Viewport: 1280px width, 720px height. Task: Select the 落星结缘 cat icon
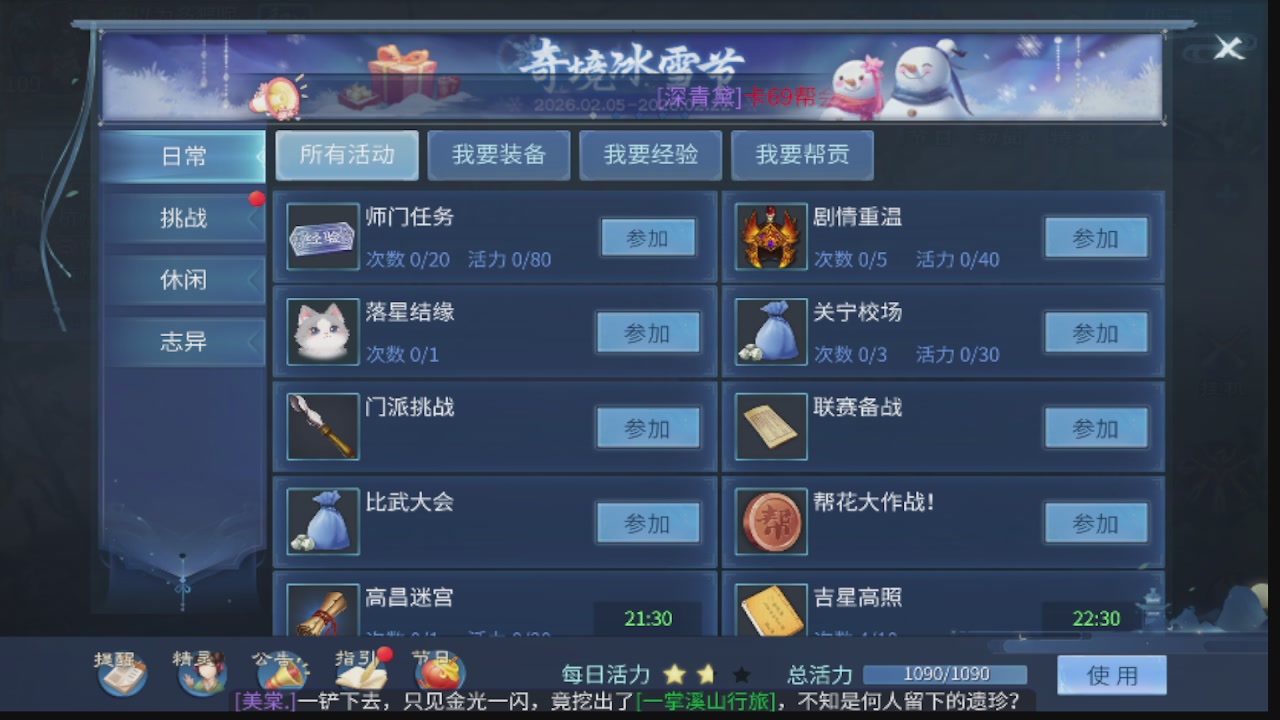[x=323, y=332]
